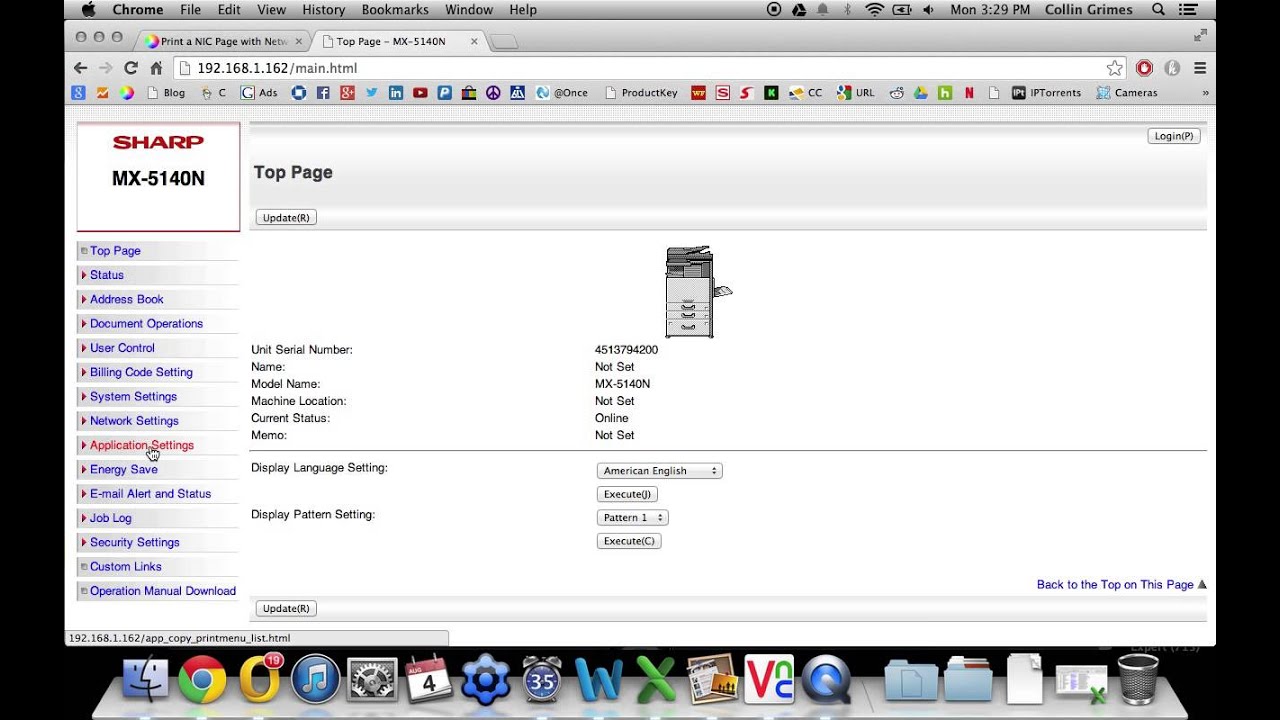The width and height of the screenshot is (1280, 720).
Task: Open the Facebook bookmark icon
Action: point(323,92)
